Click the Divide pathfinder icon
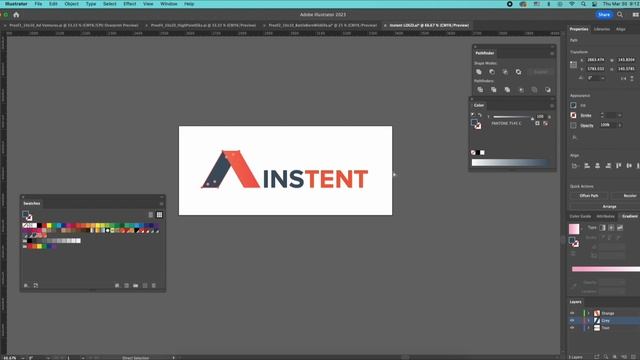Viewport: 640px width, 360px height. coord(480,90)
